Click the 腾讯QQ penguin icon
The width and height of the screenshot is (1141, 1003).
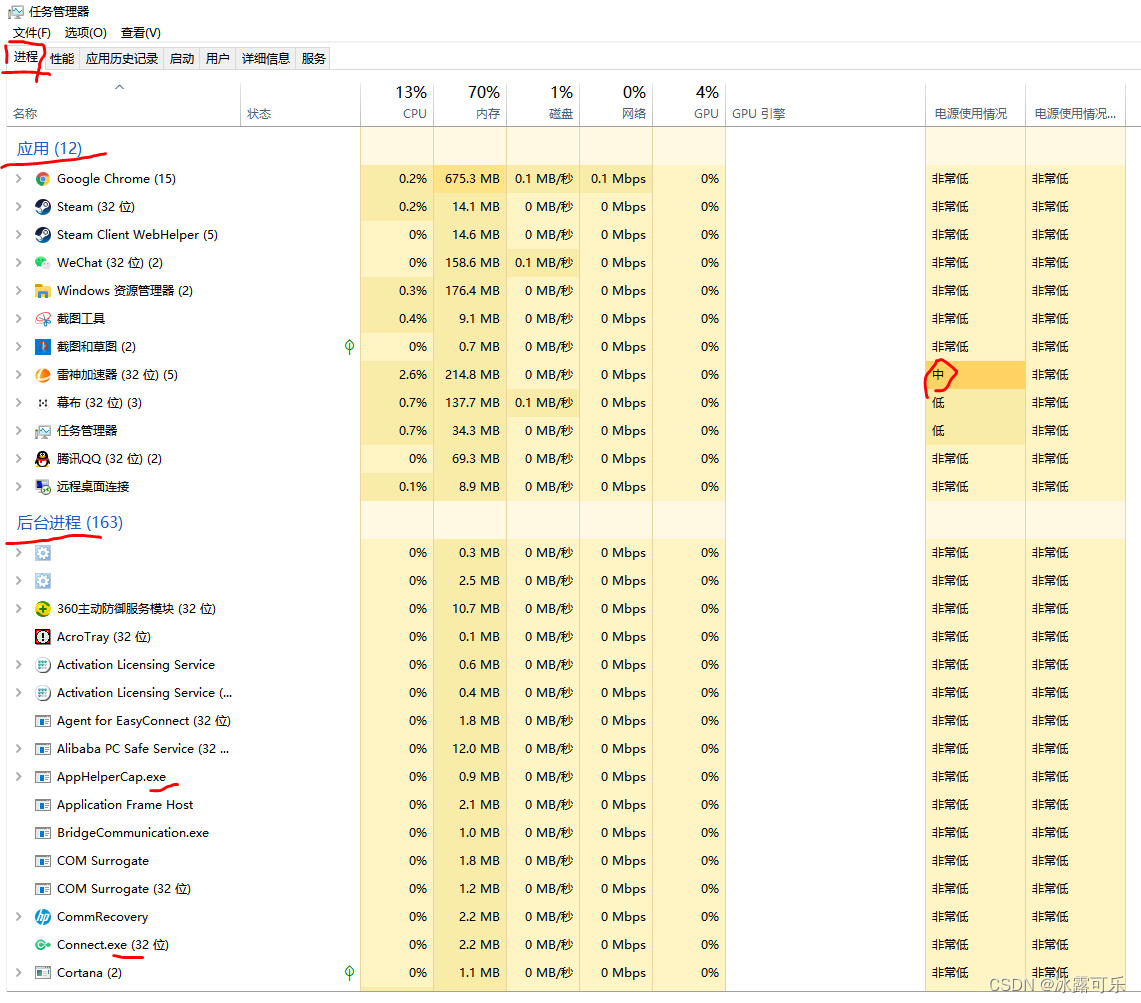pyautogui.click(x=43, y=459)
